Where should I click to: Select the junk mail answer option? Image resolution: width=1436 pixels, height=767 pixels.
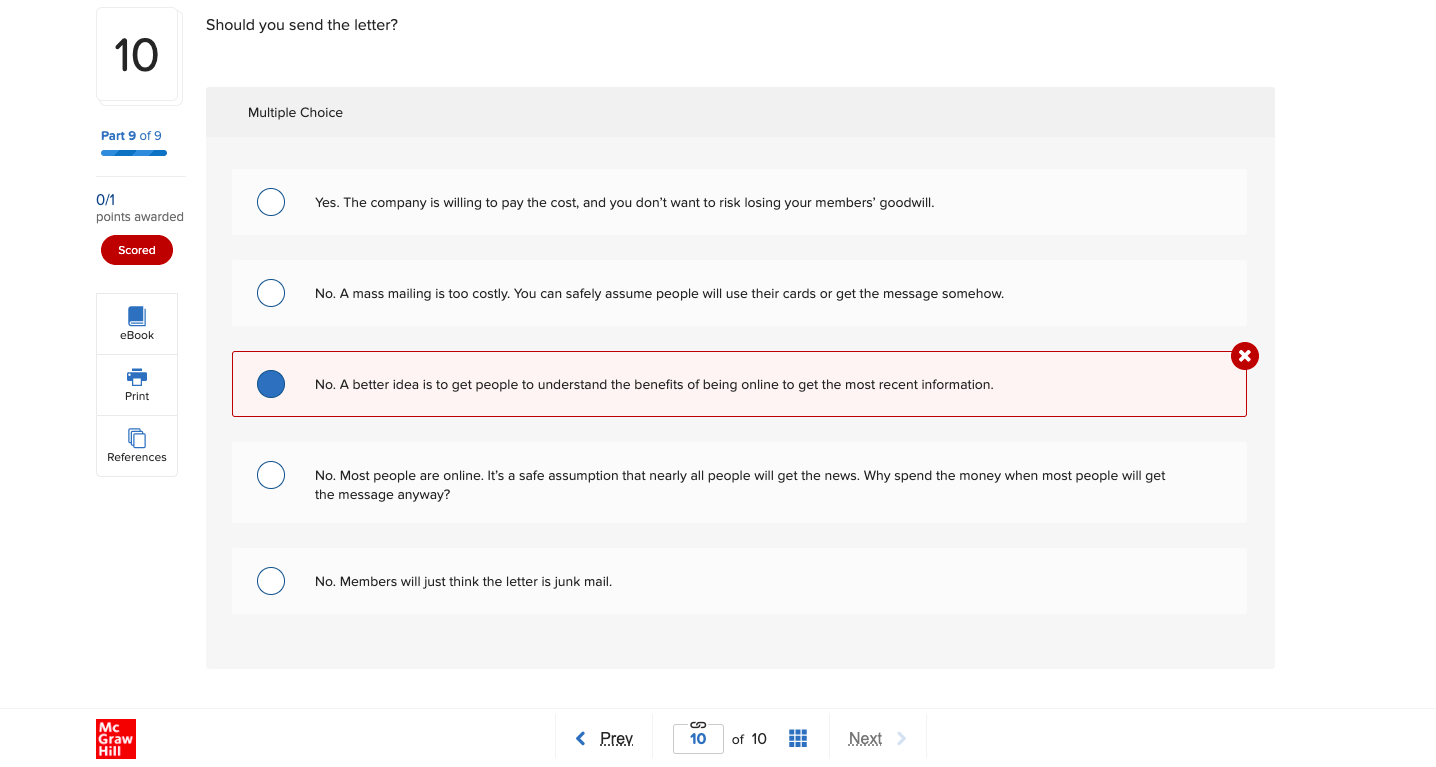[270, 580]
